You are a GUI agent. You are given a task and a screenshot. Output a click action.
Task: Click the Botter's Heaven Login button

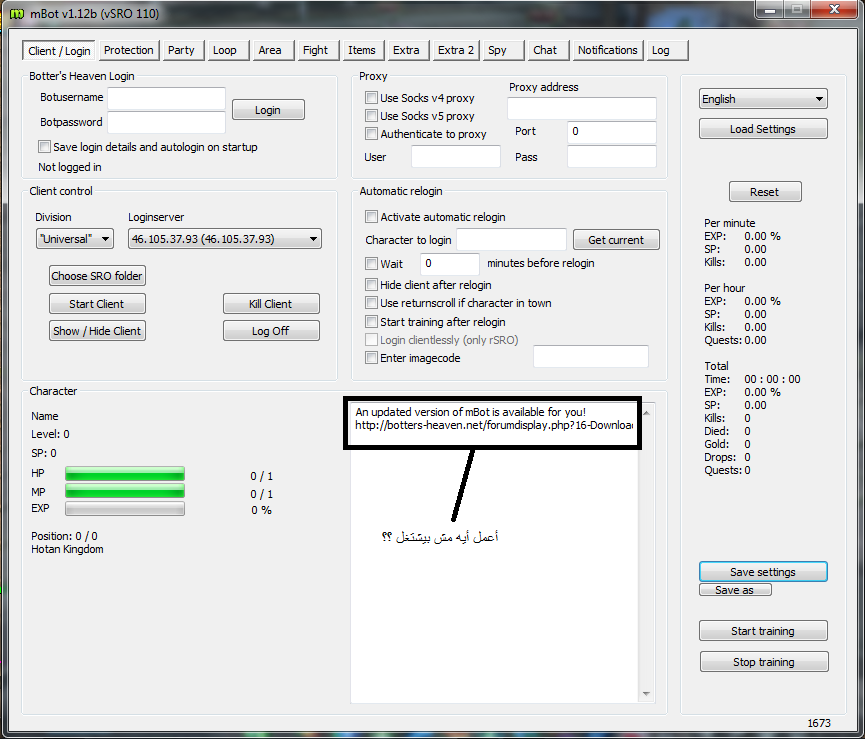click(268, 110)
